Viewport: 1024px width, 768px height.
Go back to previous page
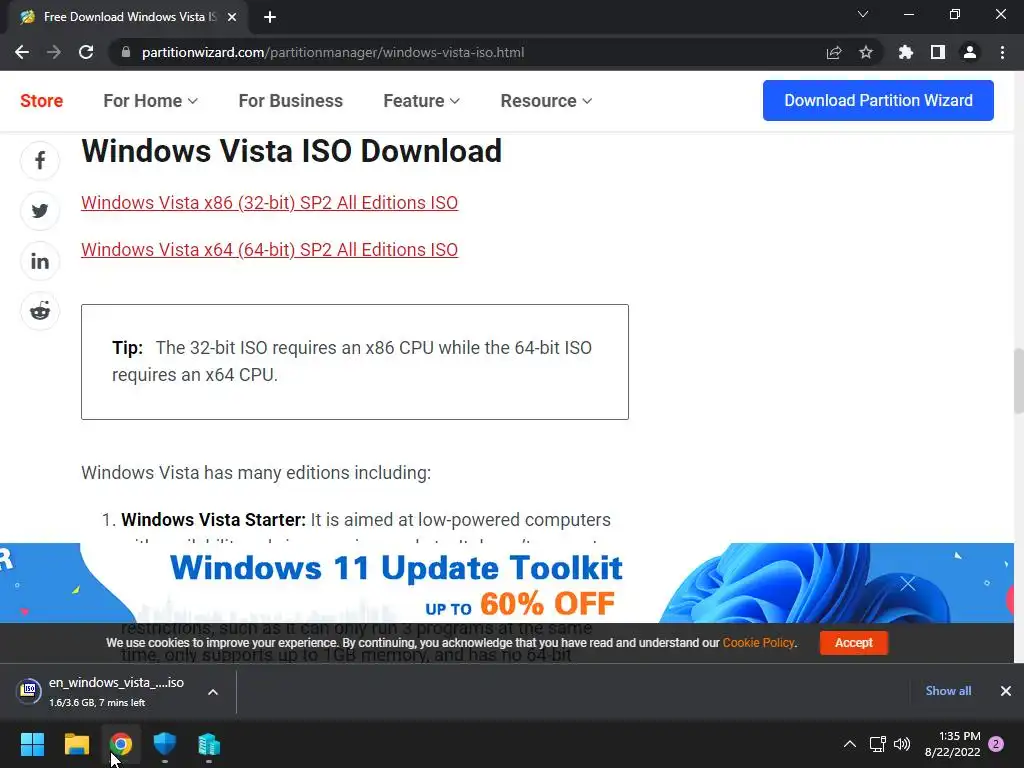22,52
